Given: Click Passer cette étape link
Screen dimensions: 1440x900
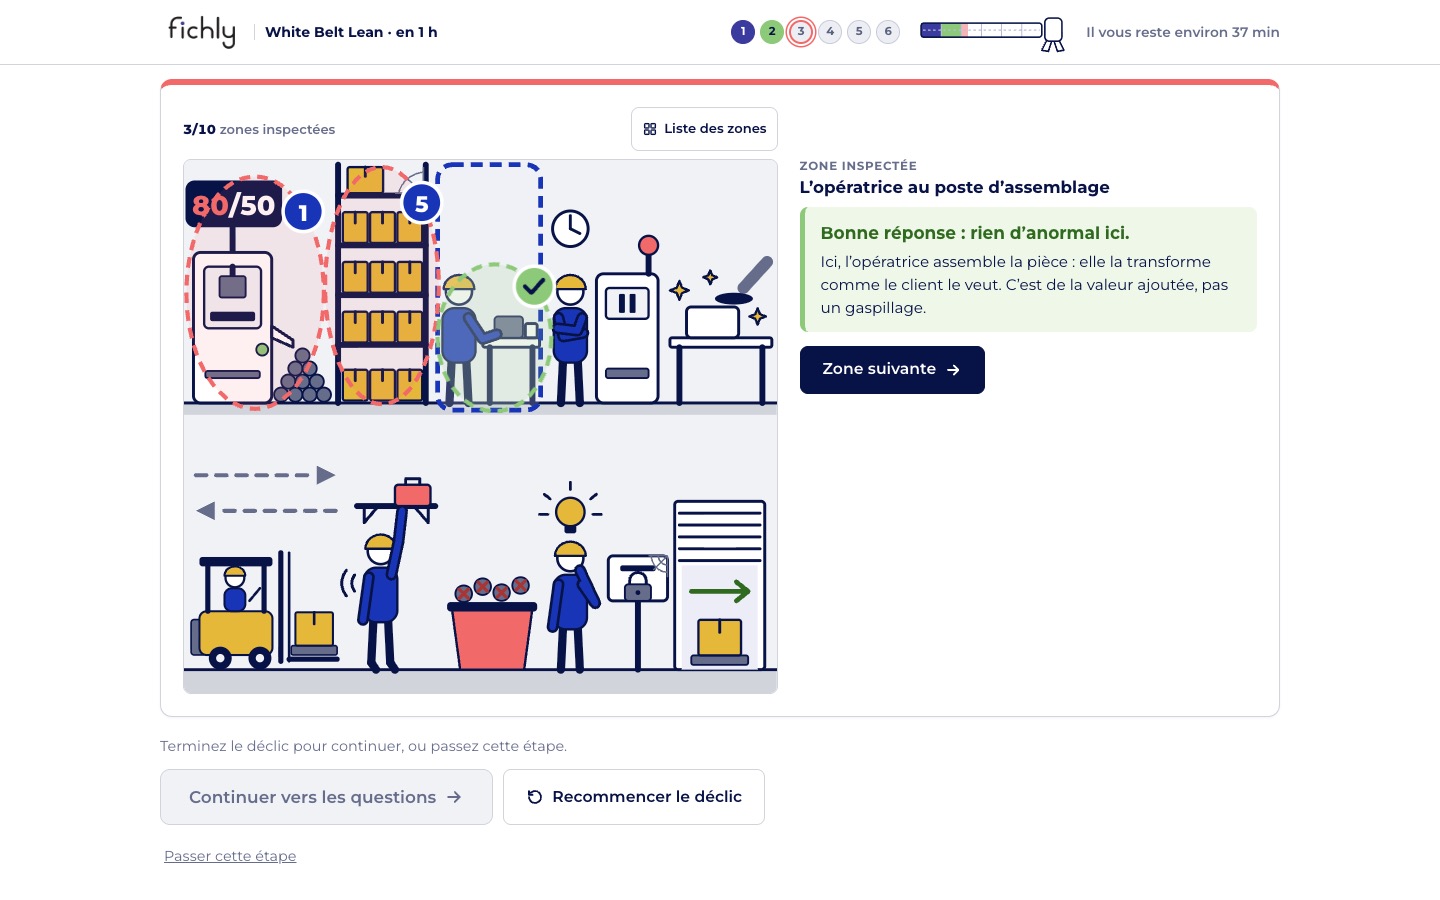Looking at the screenshot, I should [x=230, y=856].
